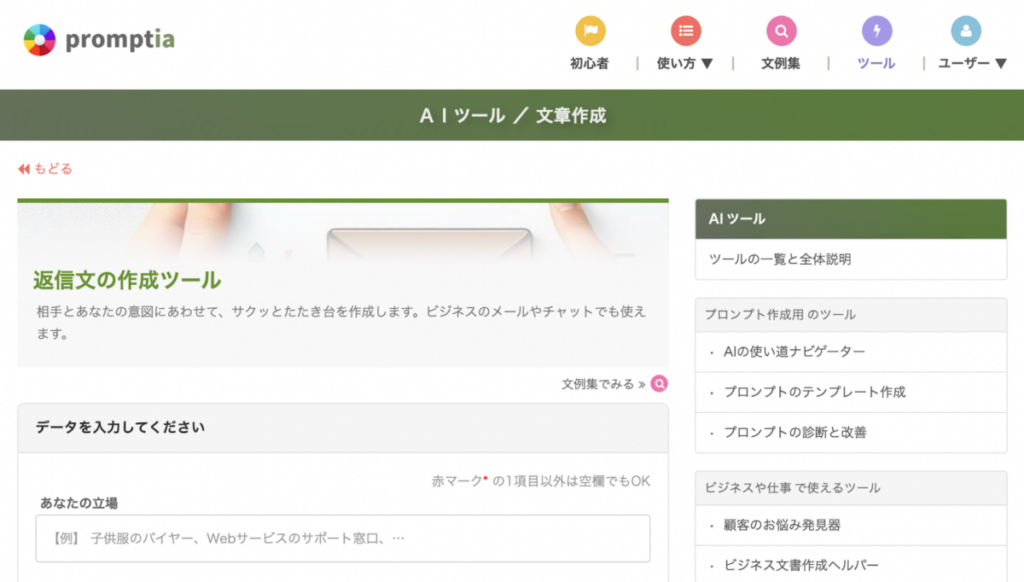Go to 文例集 in the navigation
This screenshot has height=582, width=1024.
click(780, 63)
